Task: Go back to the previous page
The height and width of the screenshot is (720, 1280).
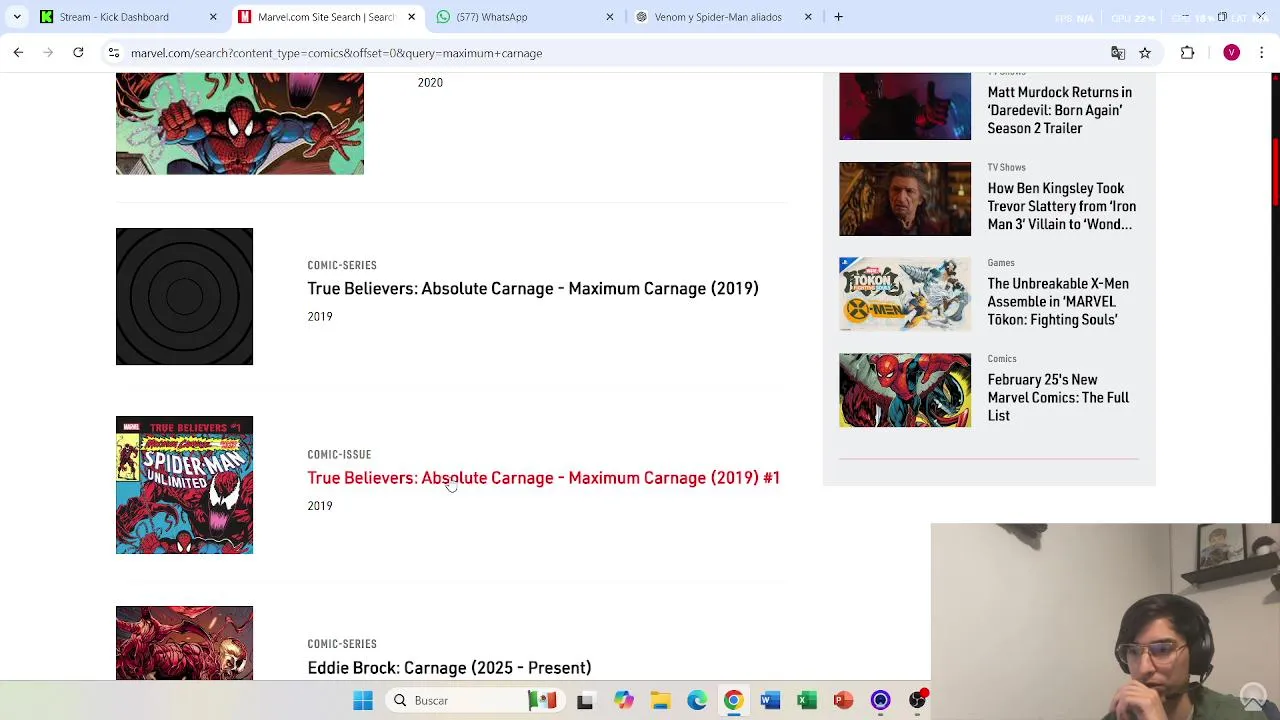Action: 18,53
